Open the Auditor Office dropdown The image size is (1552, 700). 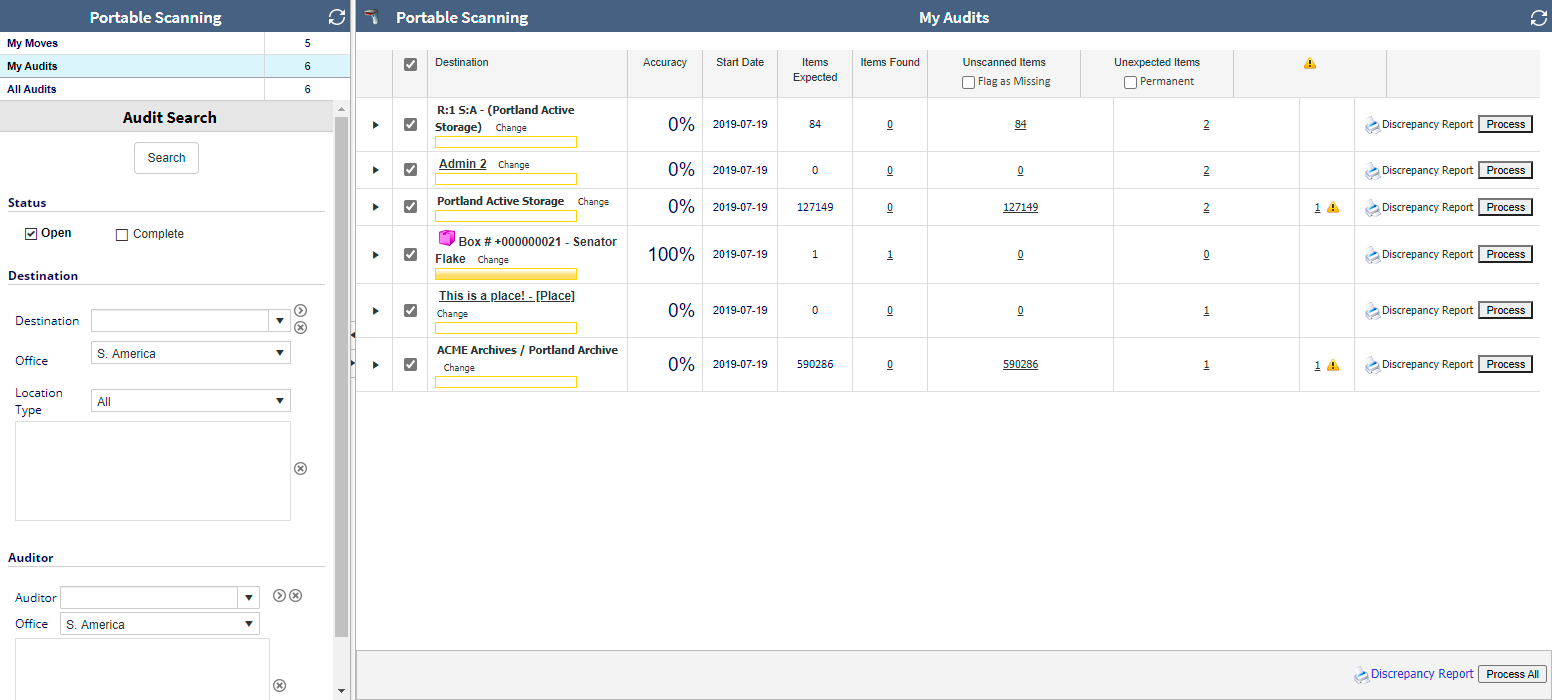point(160,624)
